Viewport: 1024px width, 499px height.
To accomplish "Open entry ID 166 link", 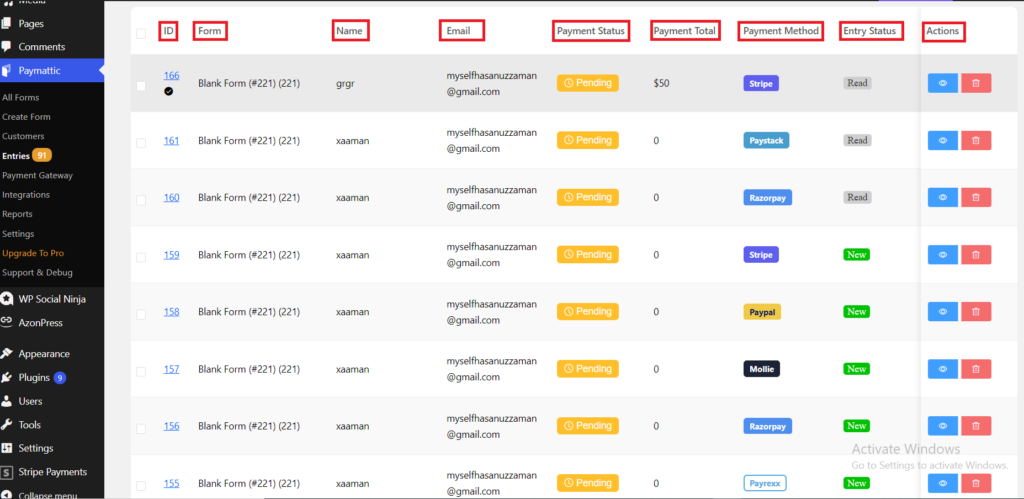I will click(x=171, y=75).
